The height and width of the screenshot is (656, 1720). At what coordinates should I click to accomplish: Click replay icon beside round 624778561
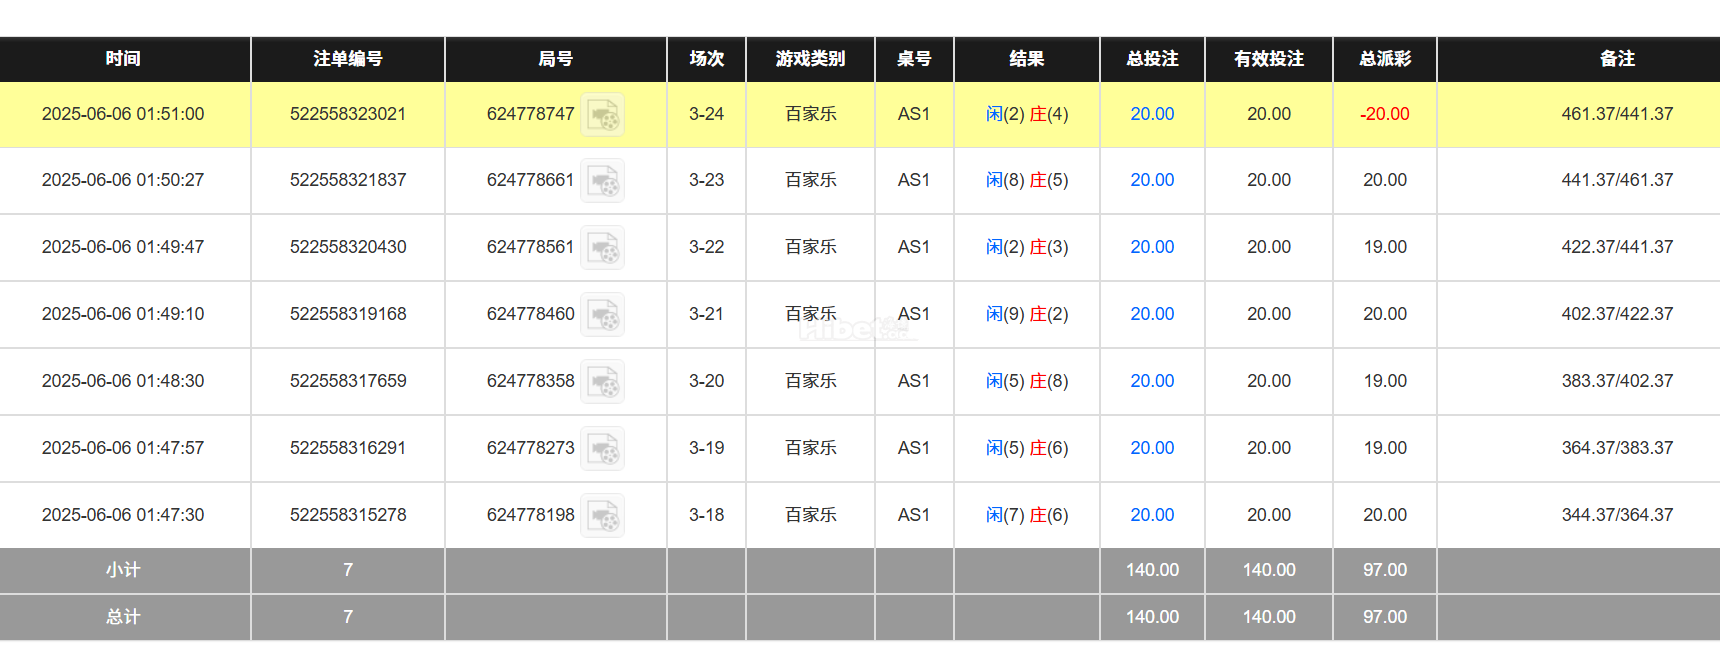[603, 248]
